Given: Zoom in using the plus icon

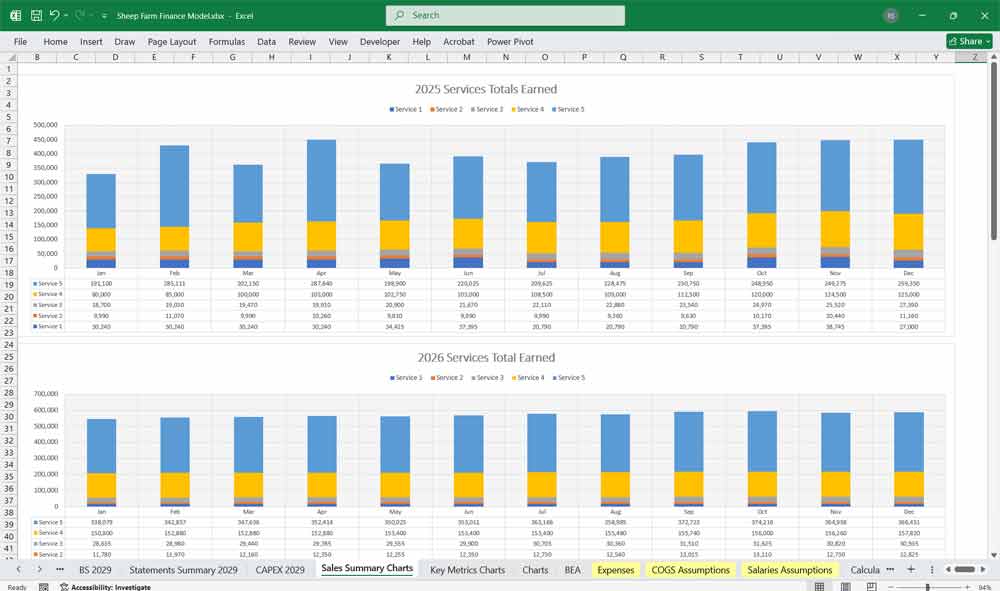Looking at the screenshot, I should tap(967, 585).
